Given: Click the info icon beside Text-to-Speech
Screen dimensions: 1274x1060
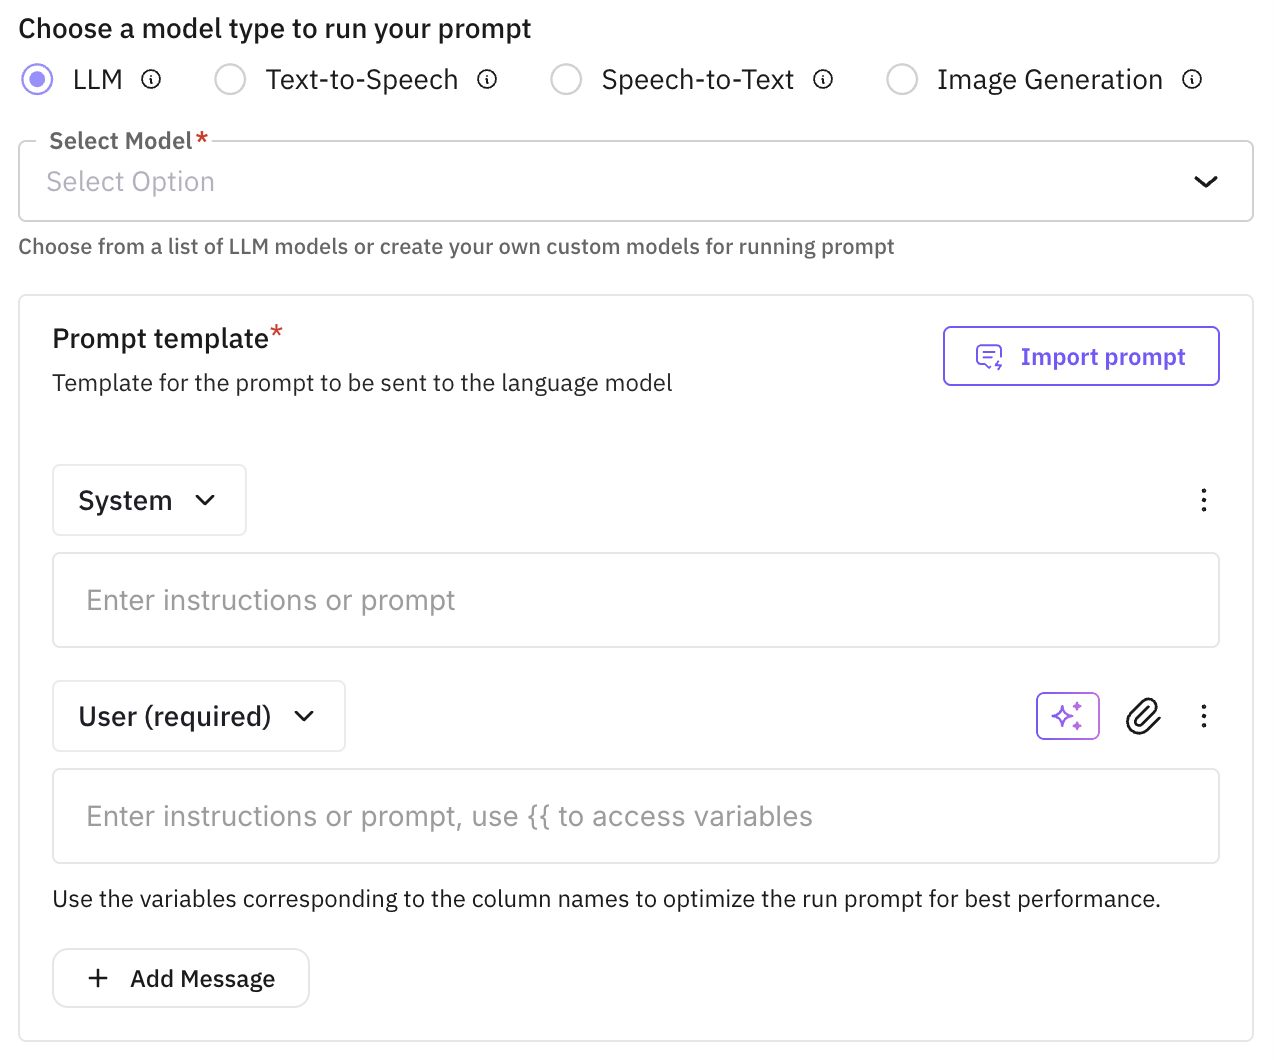Looking at the screenshot, I should [487, 79].
